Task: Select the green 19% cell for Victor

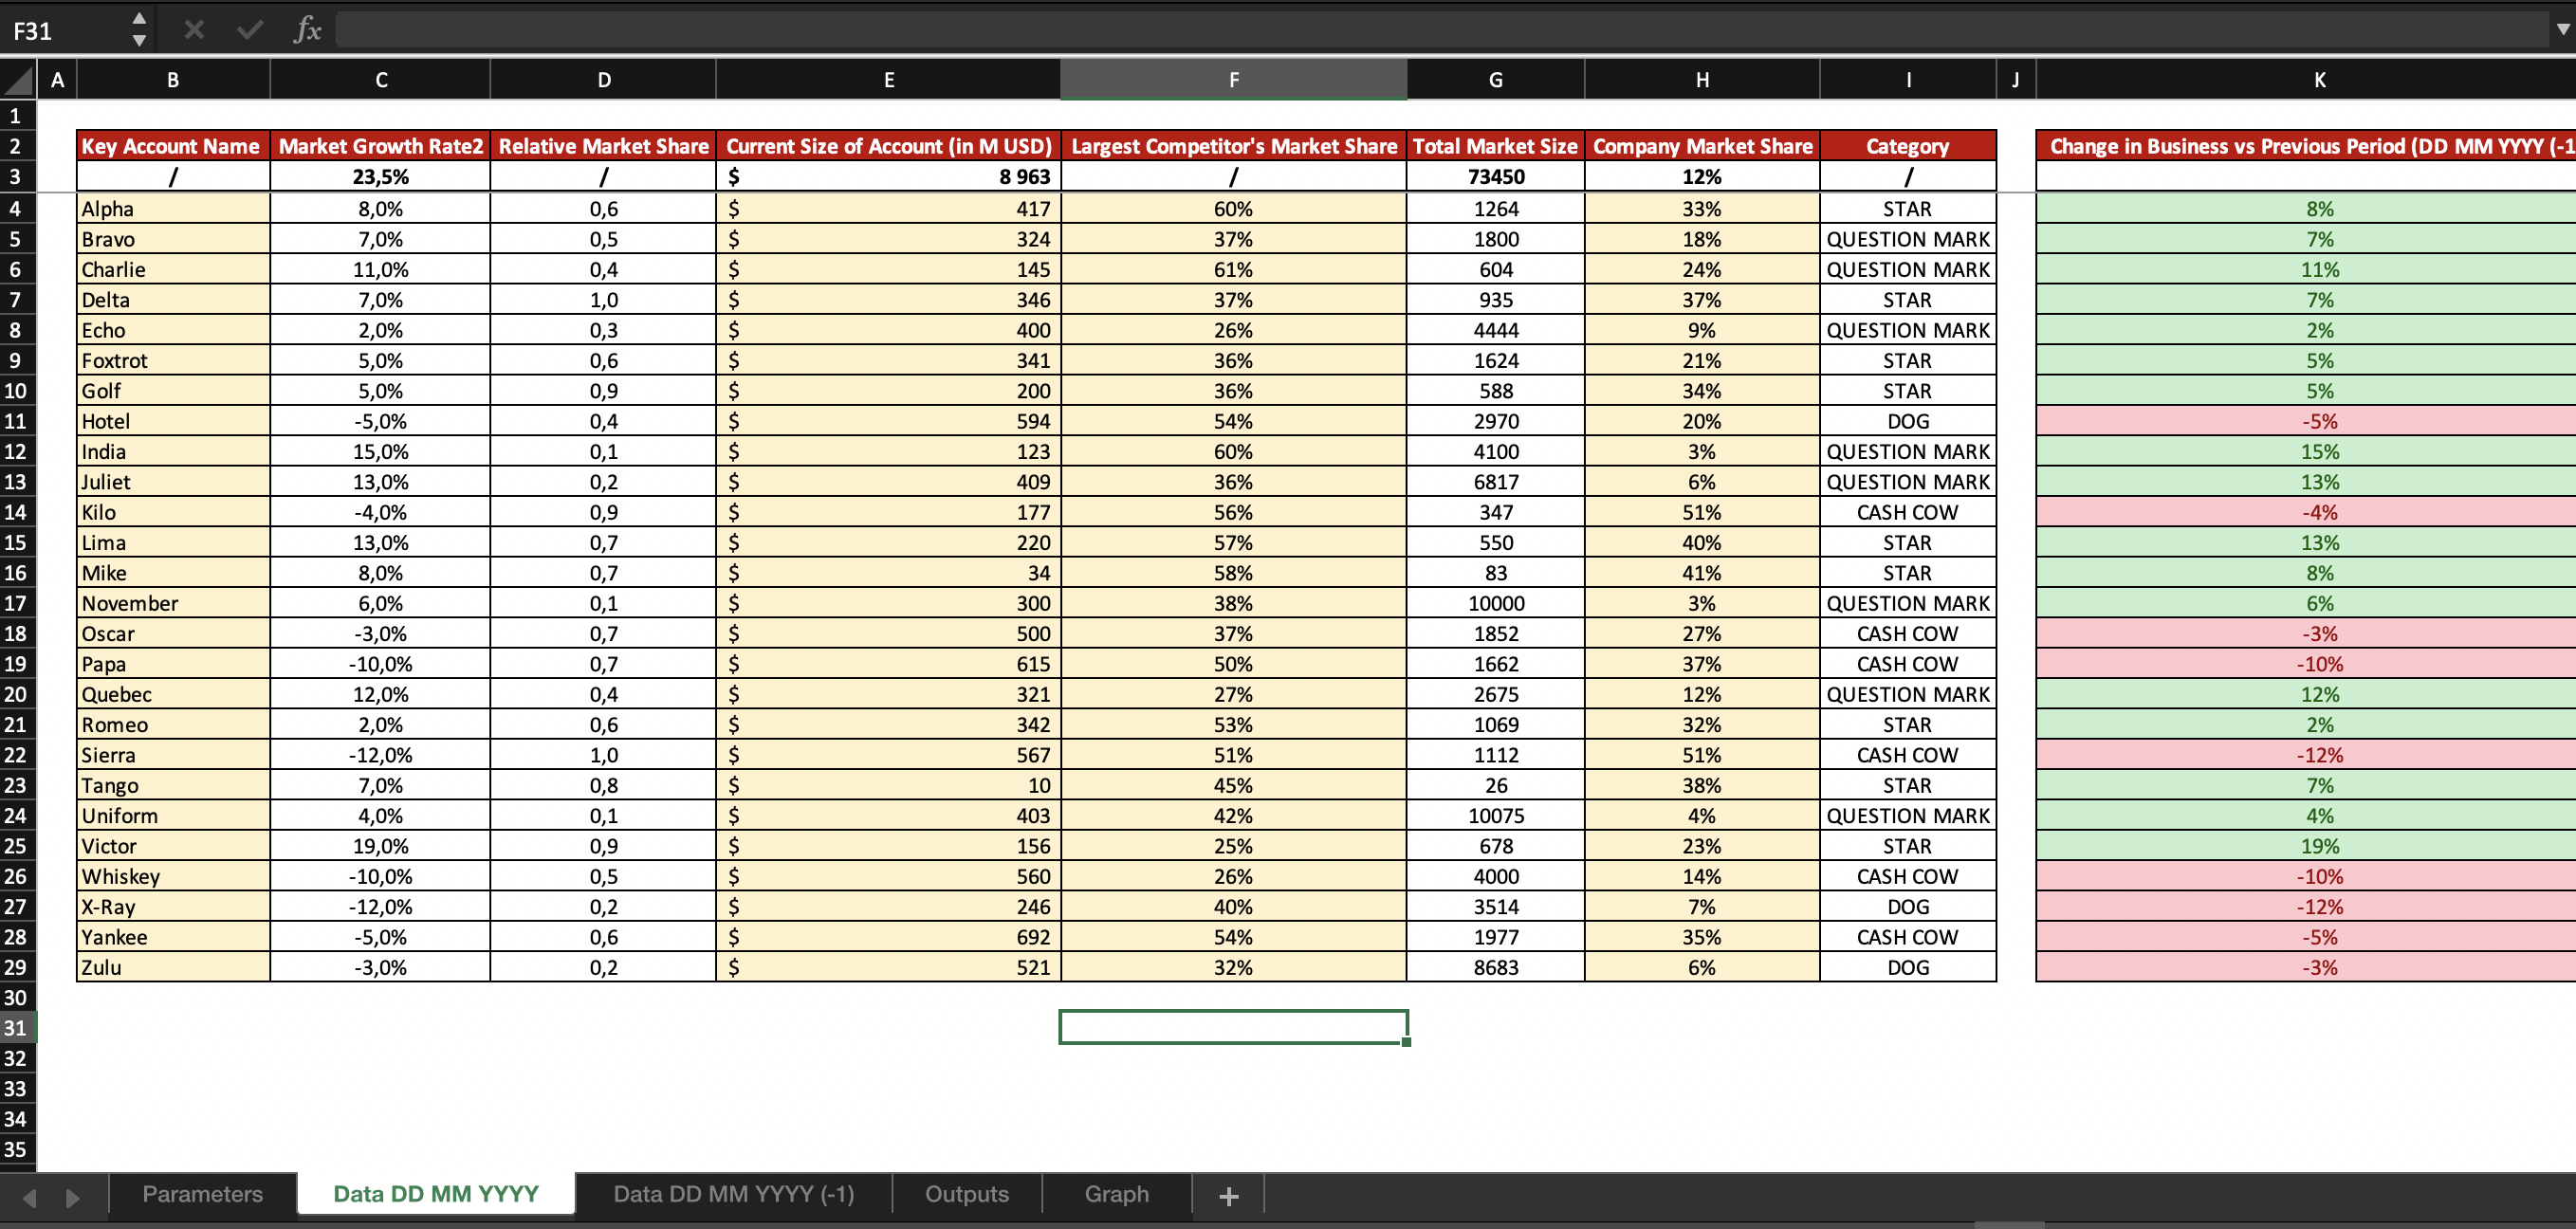Action: [x=2318, y=846]
